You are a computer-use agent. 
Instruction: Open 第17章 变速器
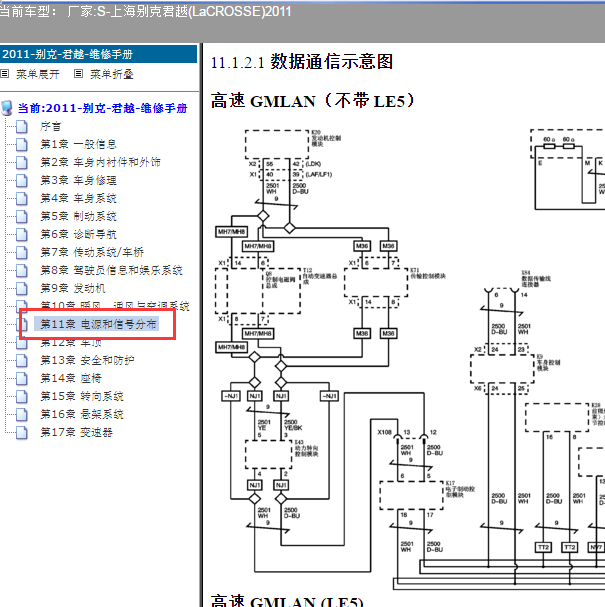click(x=77, y=432)
